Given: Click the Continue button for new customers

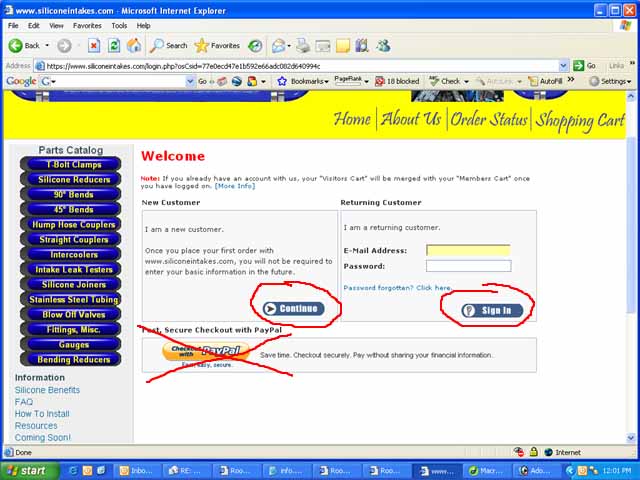Looking at the screenshot, I should click(x=293, y=309).
